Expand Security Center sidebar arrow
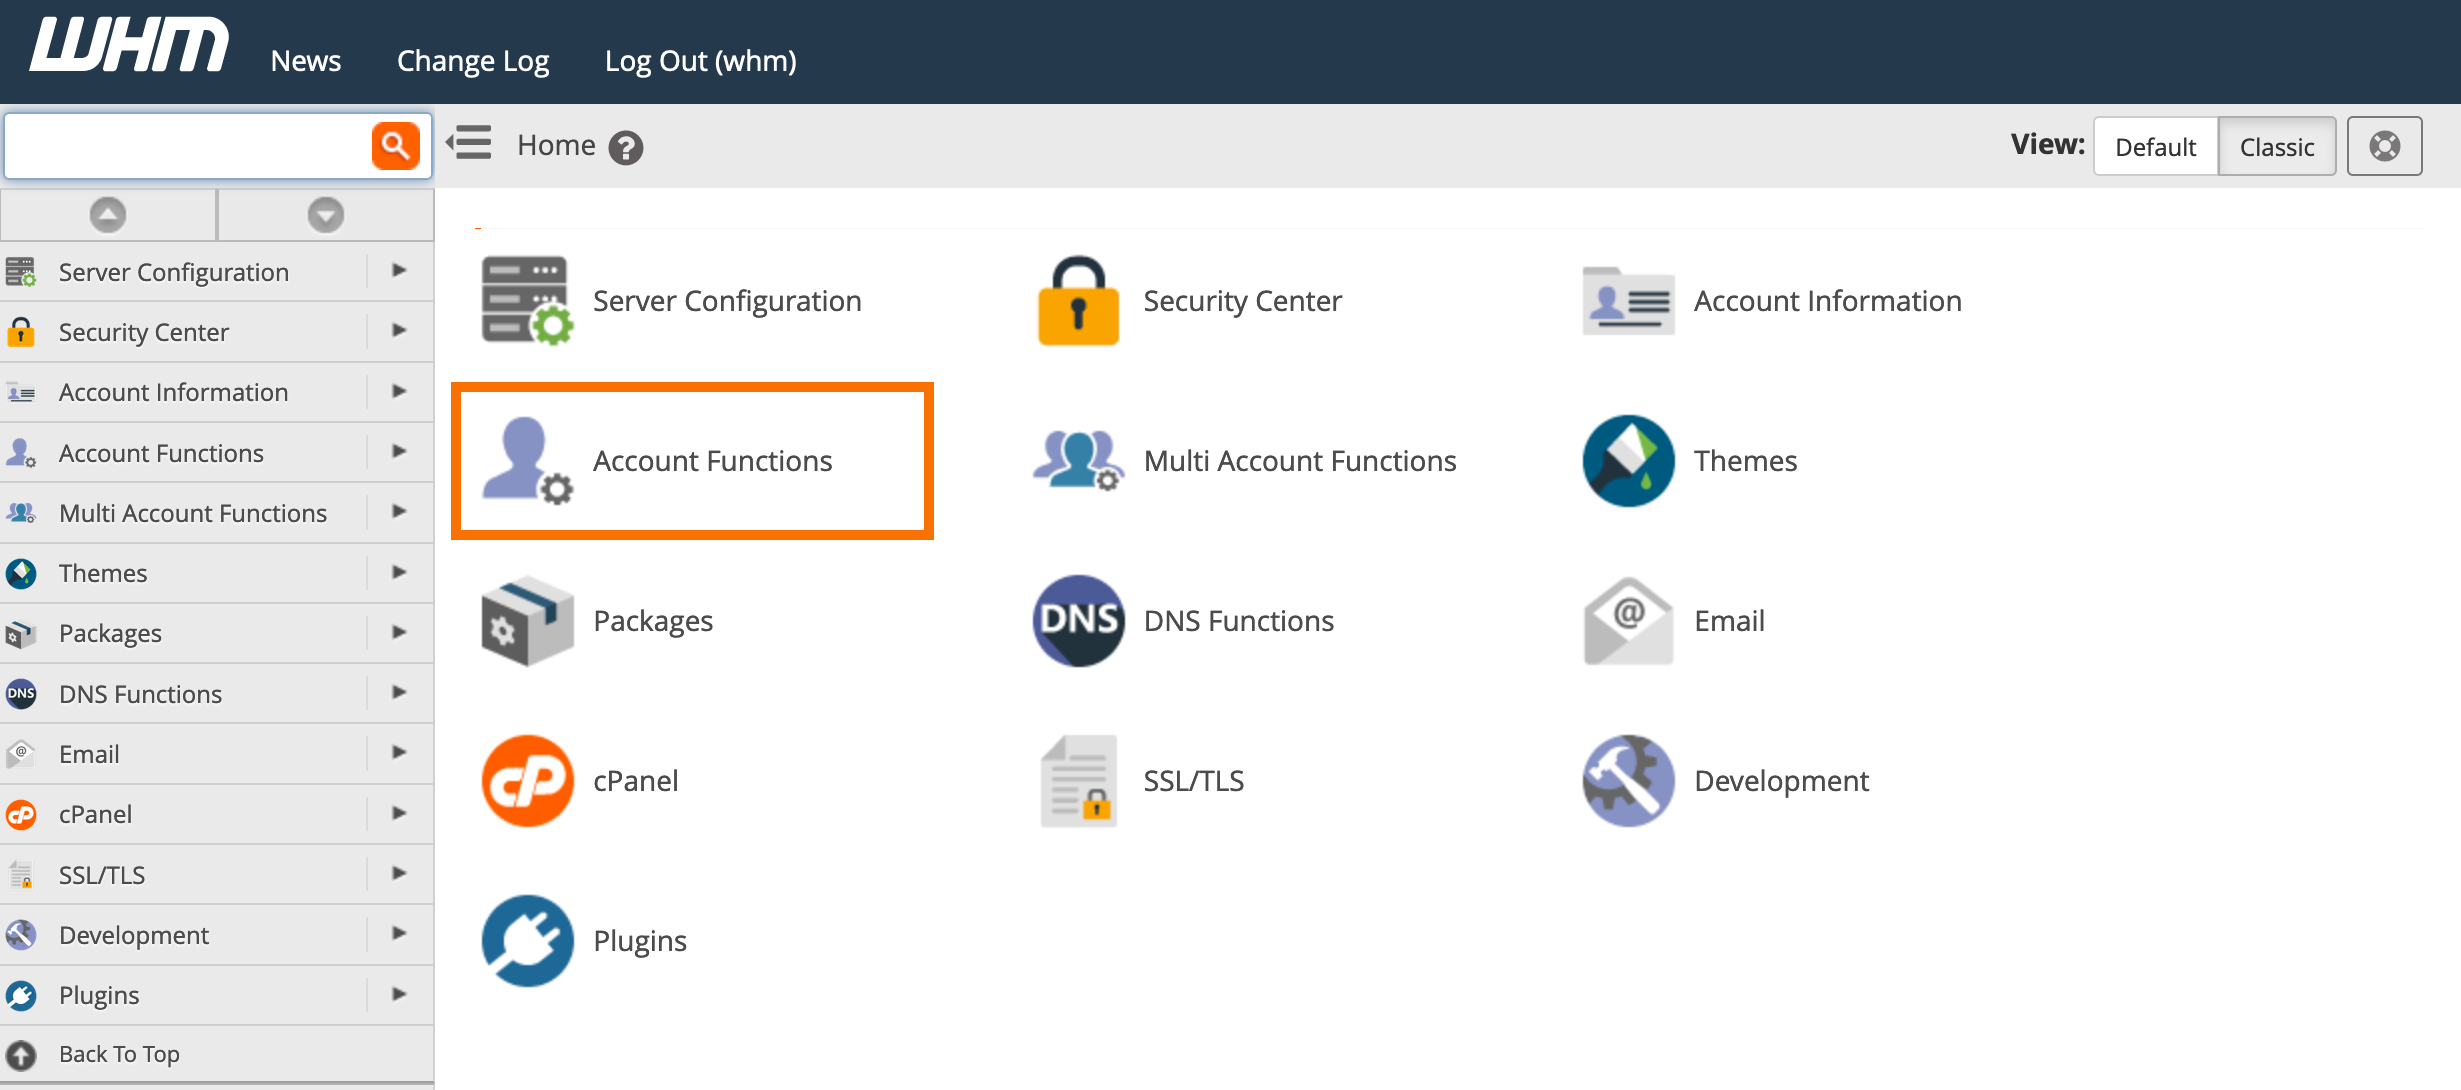The image size is (2461, 1090). [400, 330]
